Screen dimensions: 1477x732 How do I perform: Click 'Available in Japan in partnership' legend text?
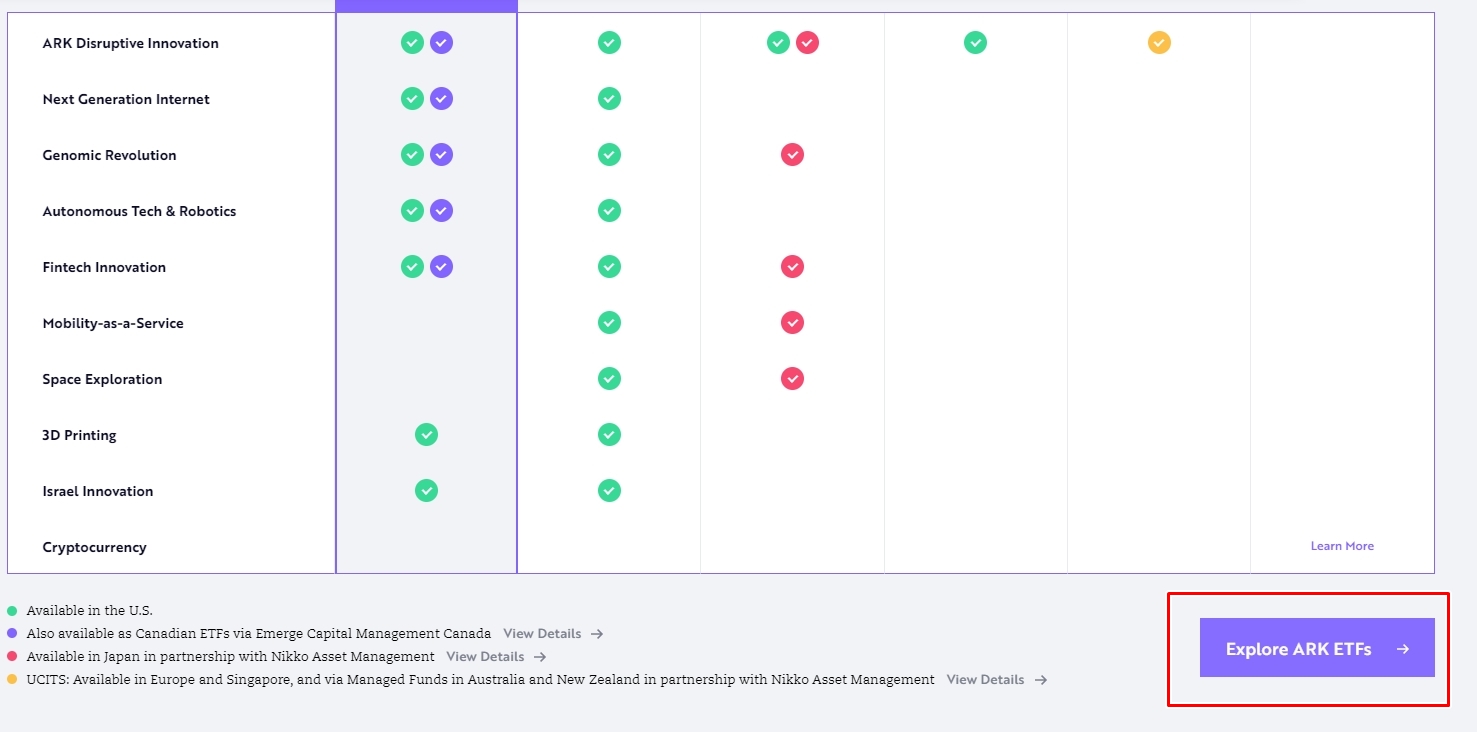(x=231, y=656)
